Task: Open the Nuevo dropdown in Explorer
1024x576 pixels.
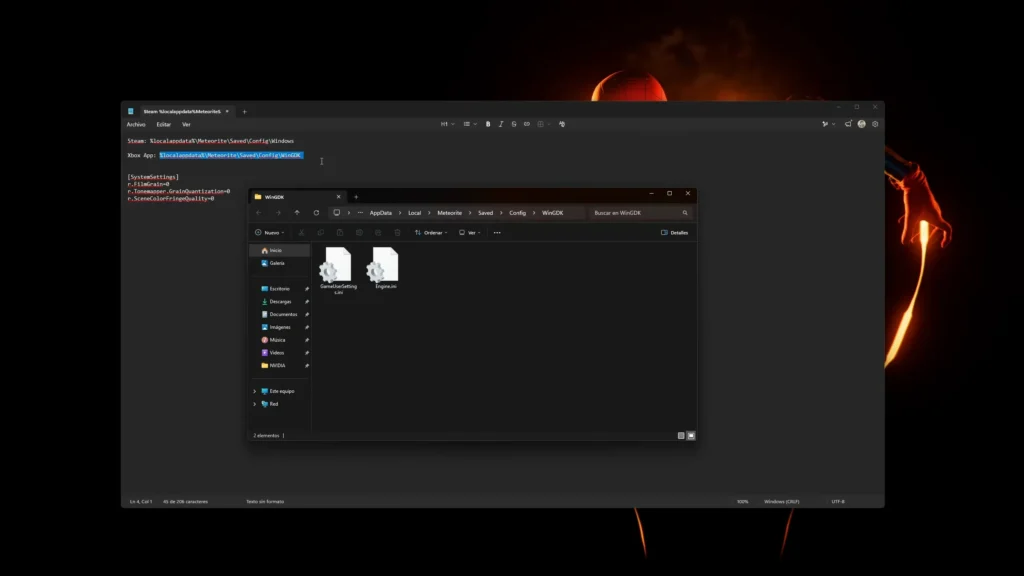Action: tap(270, 232)
